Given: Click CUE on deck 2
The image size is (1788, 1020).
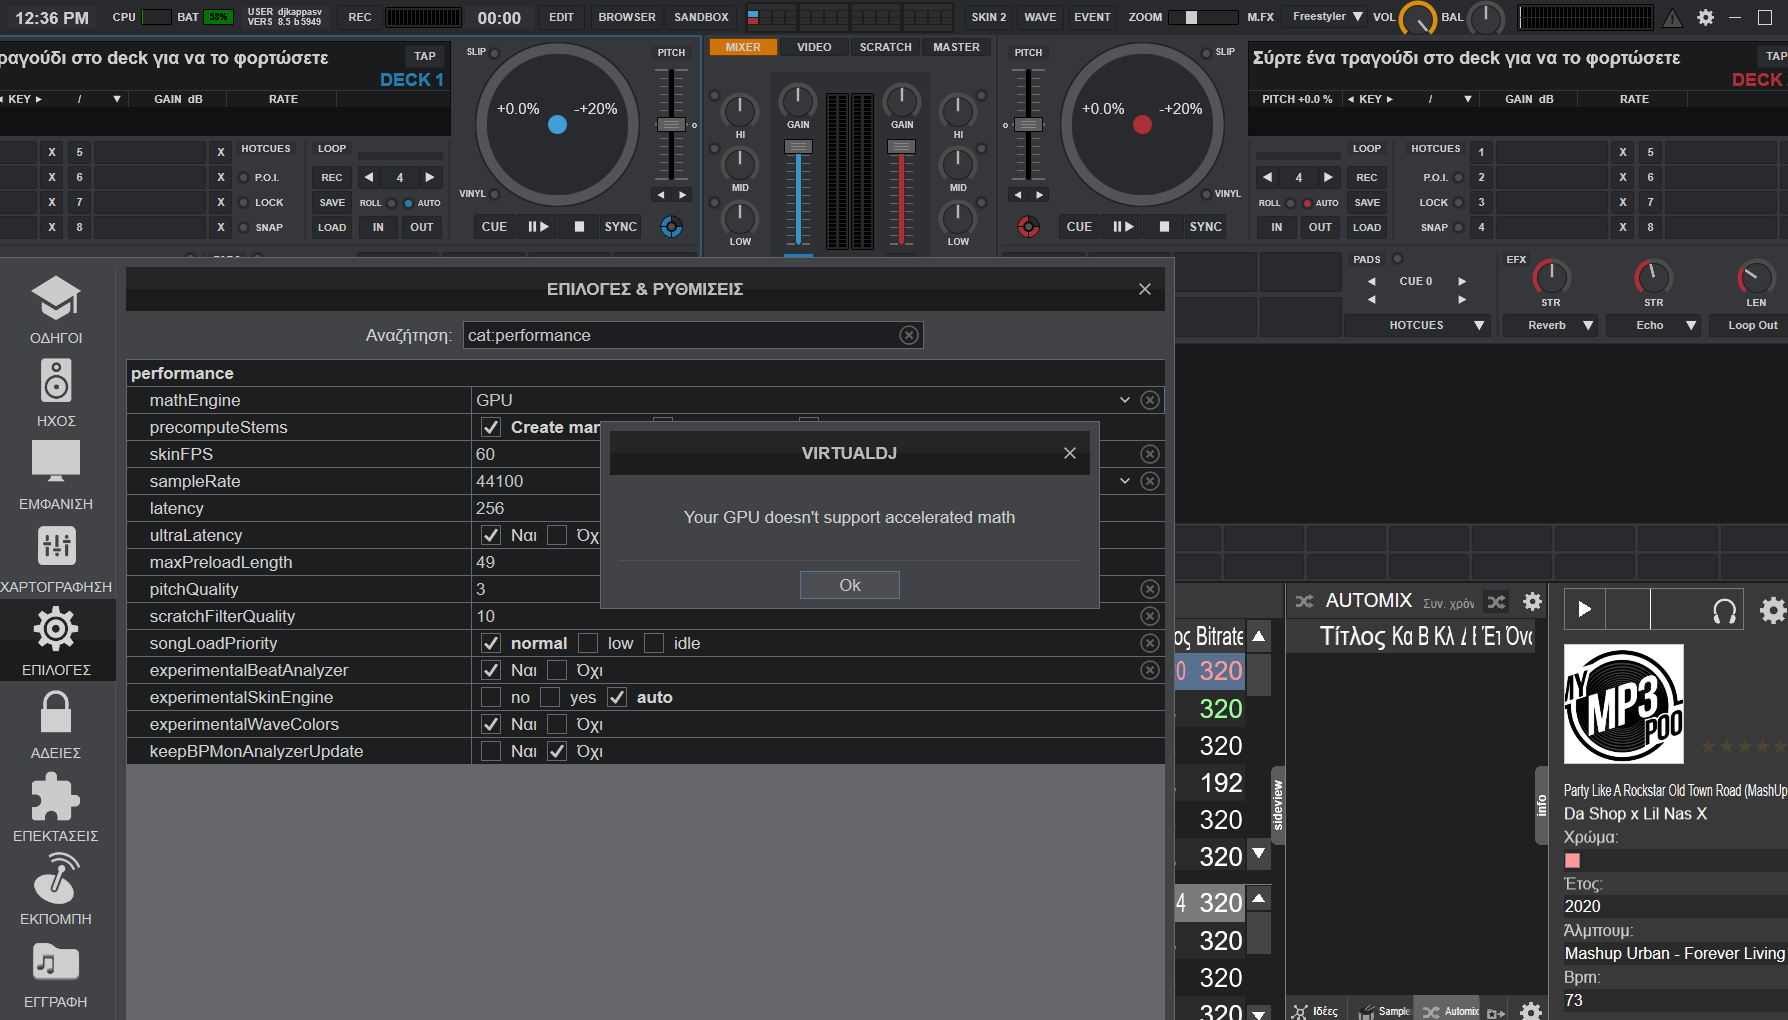Looking at the screenshot, I should point(1079,227).
